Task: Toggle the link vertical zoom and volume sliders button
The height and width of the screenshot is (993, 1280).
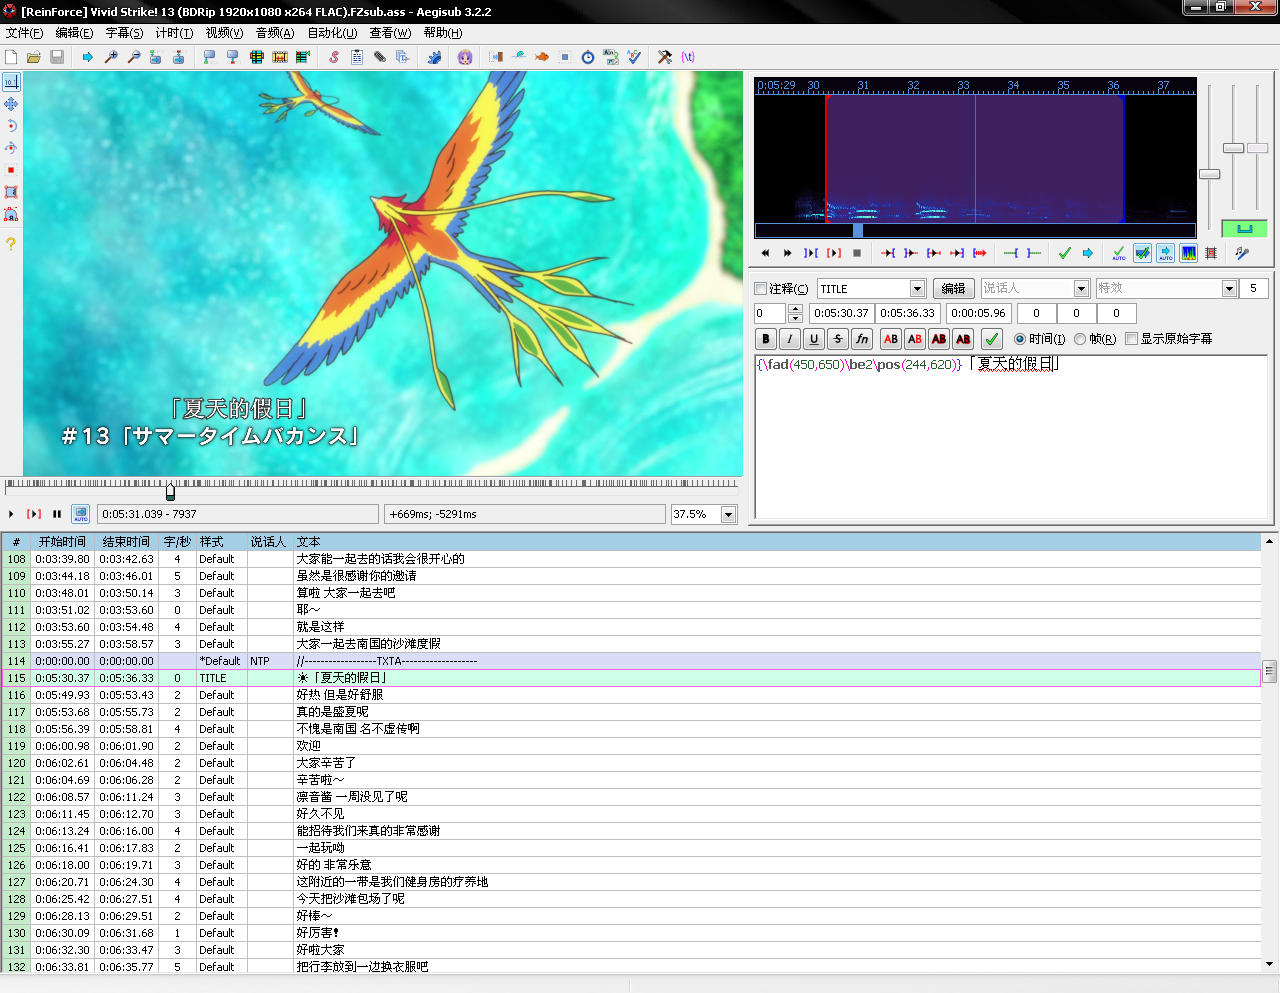Action: coord(1244,229)
